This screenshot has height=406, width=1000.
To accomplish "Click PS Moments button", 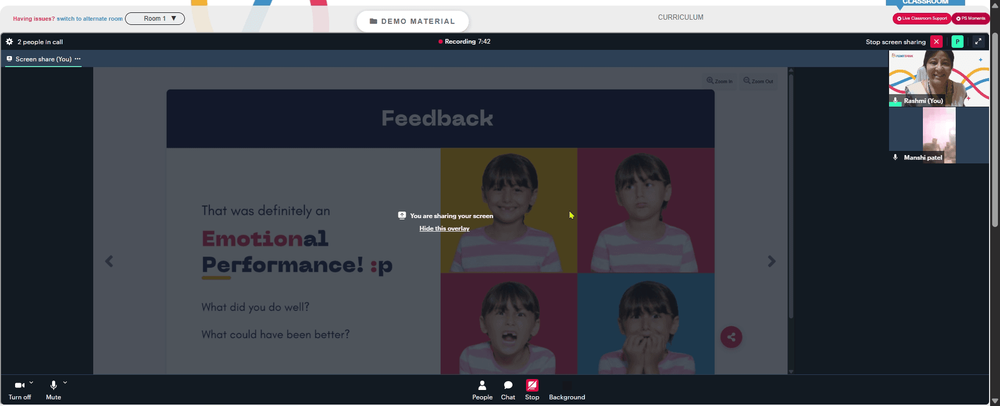I will (971, 18).
